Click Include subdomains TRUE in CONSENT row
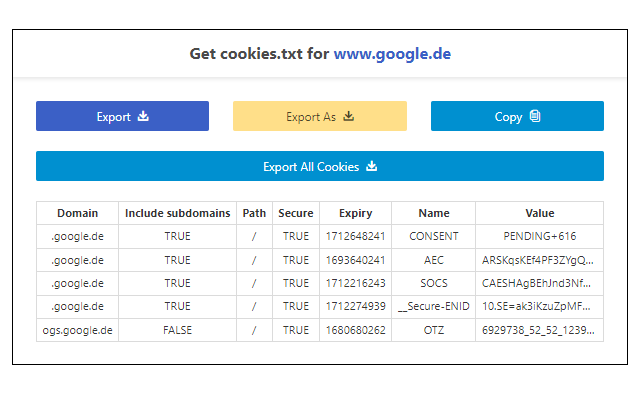This screenshot has height=400, width=640. pyautogui.click(x=178, y=236)
